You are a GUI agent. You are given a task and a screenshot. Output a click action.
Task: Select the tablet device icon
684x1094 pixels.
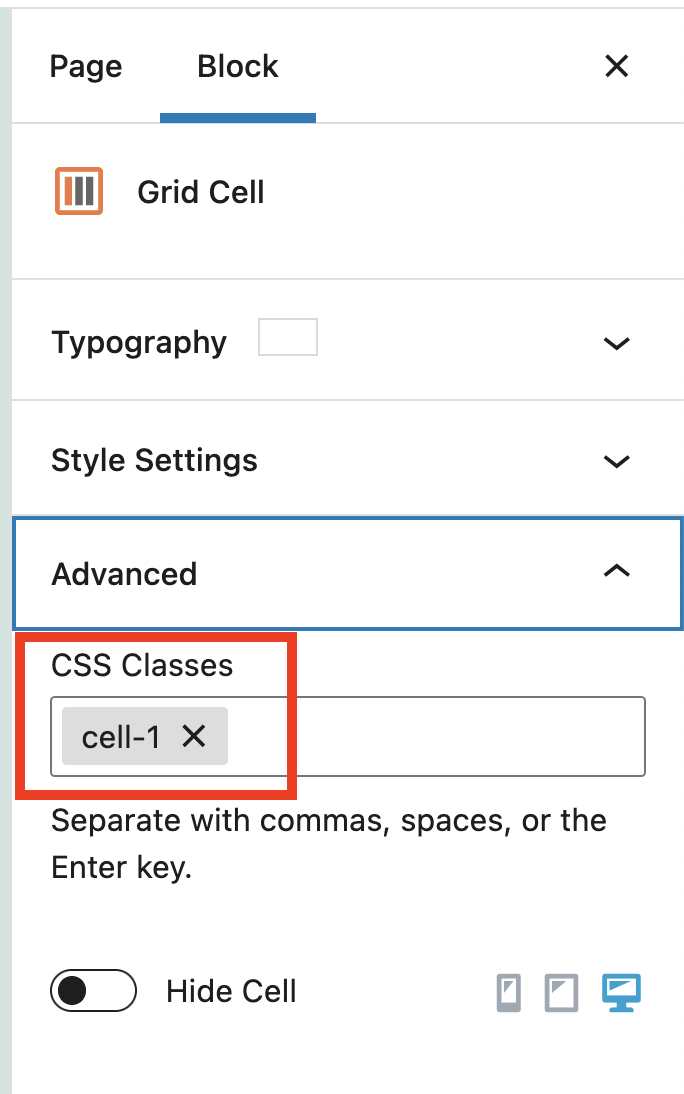(x=561, y=992)
